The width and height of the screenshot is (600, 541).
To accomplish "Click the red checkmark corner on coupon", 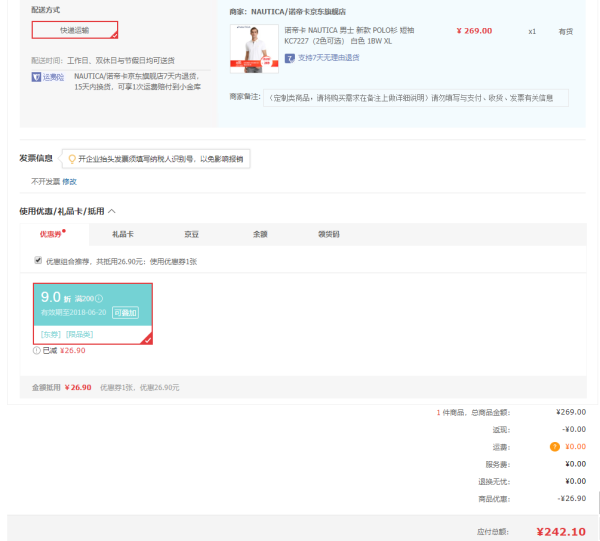I will pos(147,339).
